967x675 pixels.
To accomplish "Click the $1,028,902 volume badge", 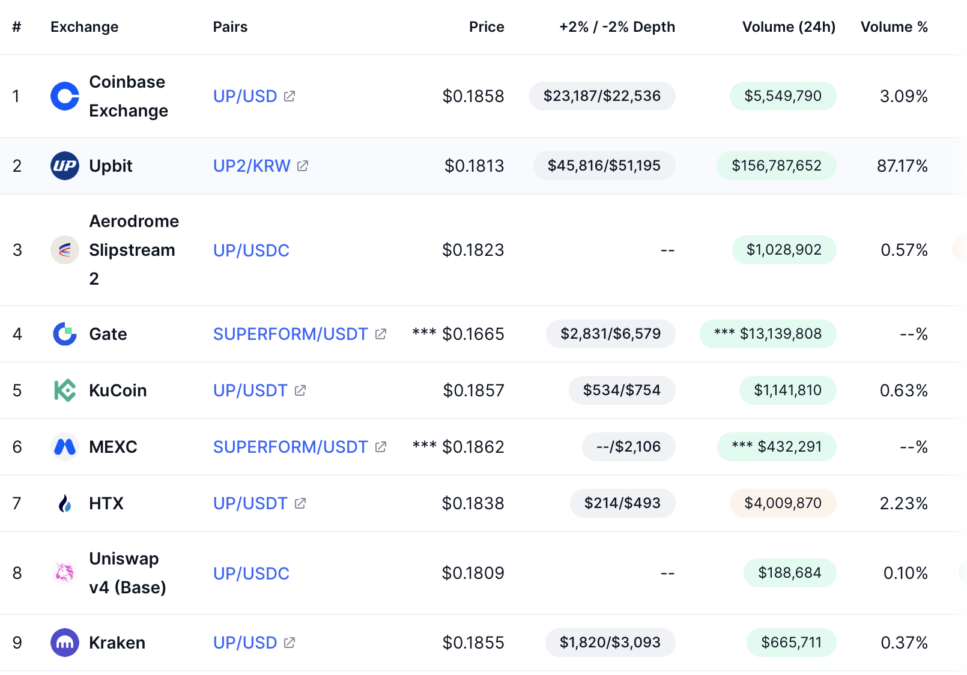I will (x=784, y=250).
